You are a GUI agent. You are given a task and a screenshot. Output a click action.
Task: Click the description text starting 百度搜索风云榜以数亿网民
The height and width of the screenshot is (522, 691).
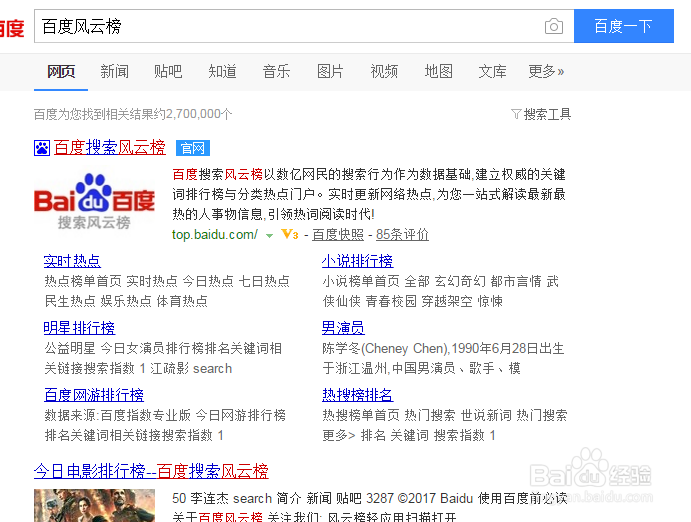(x=369, y=194)
